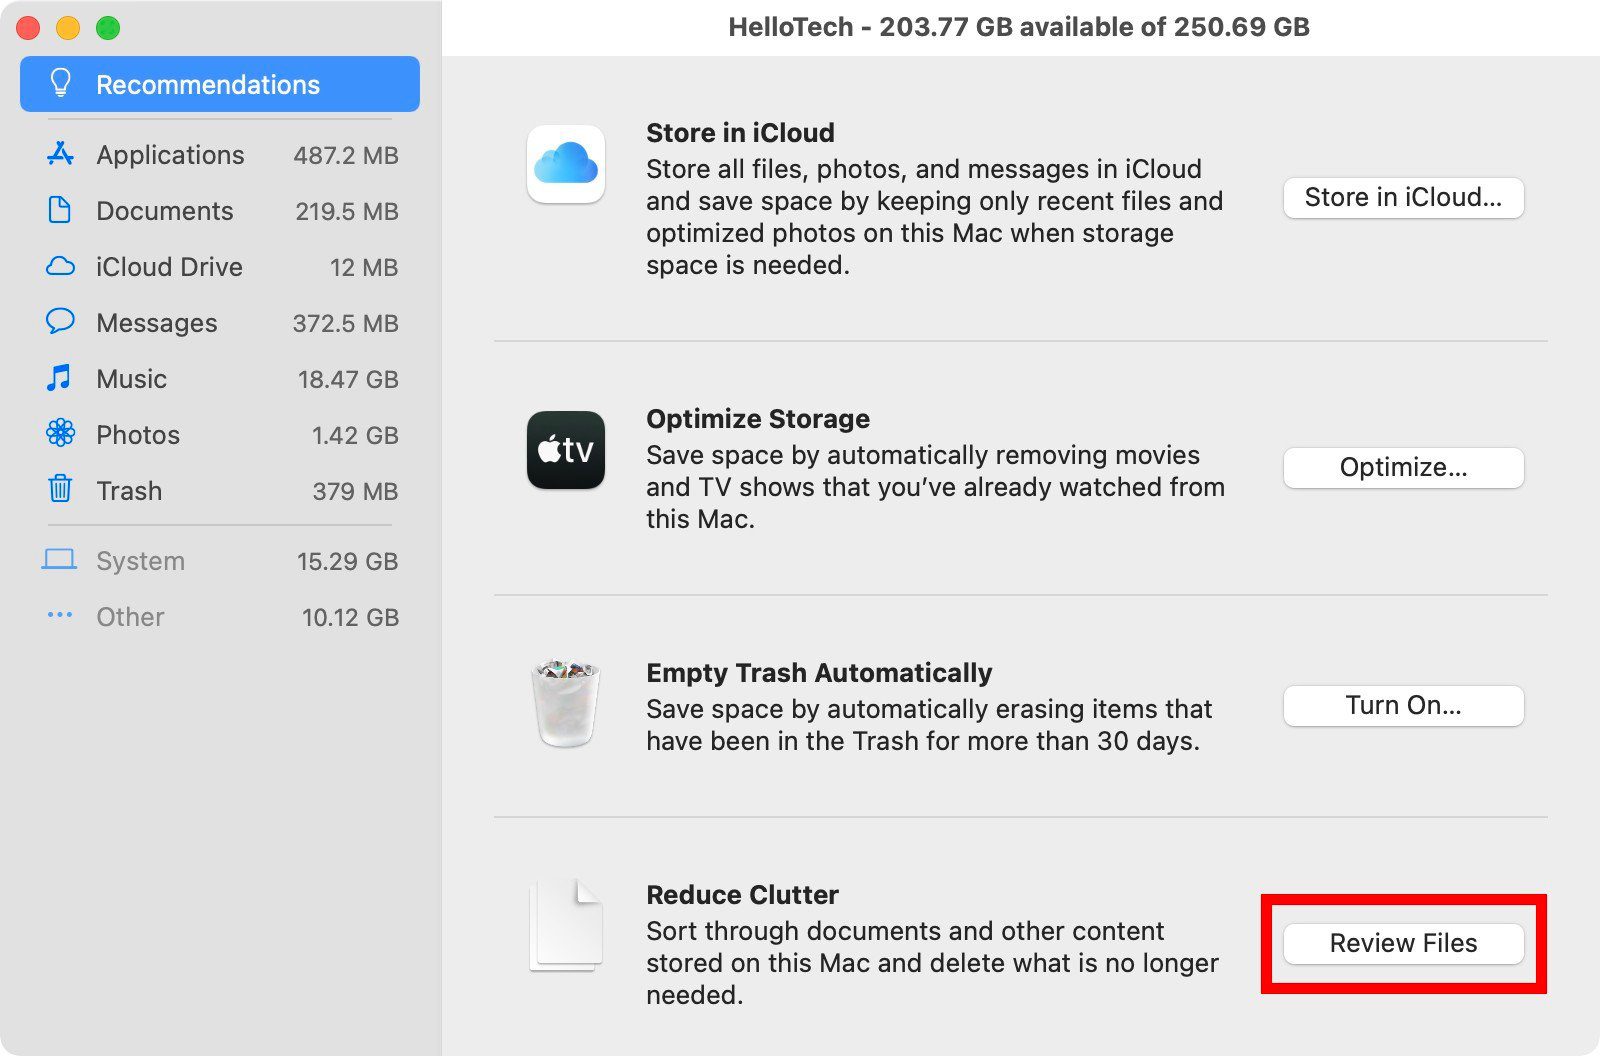Click the System laptop icon

pyautogui.click(x=60, y=560)
